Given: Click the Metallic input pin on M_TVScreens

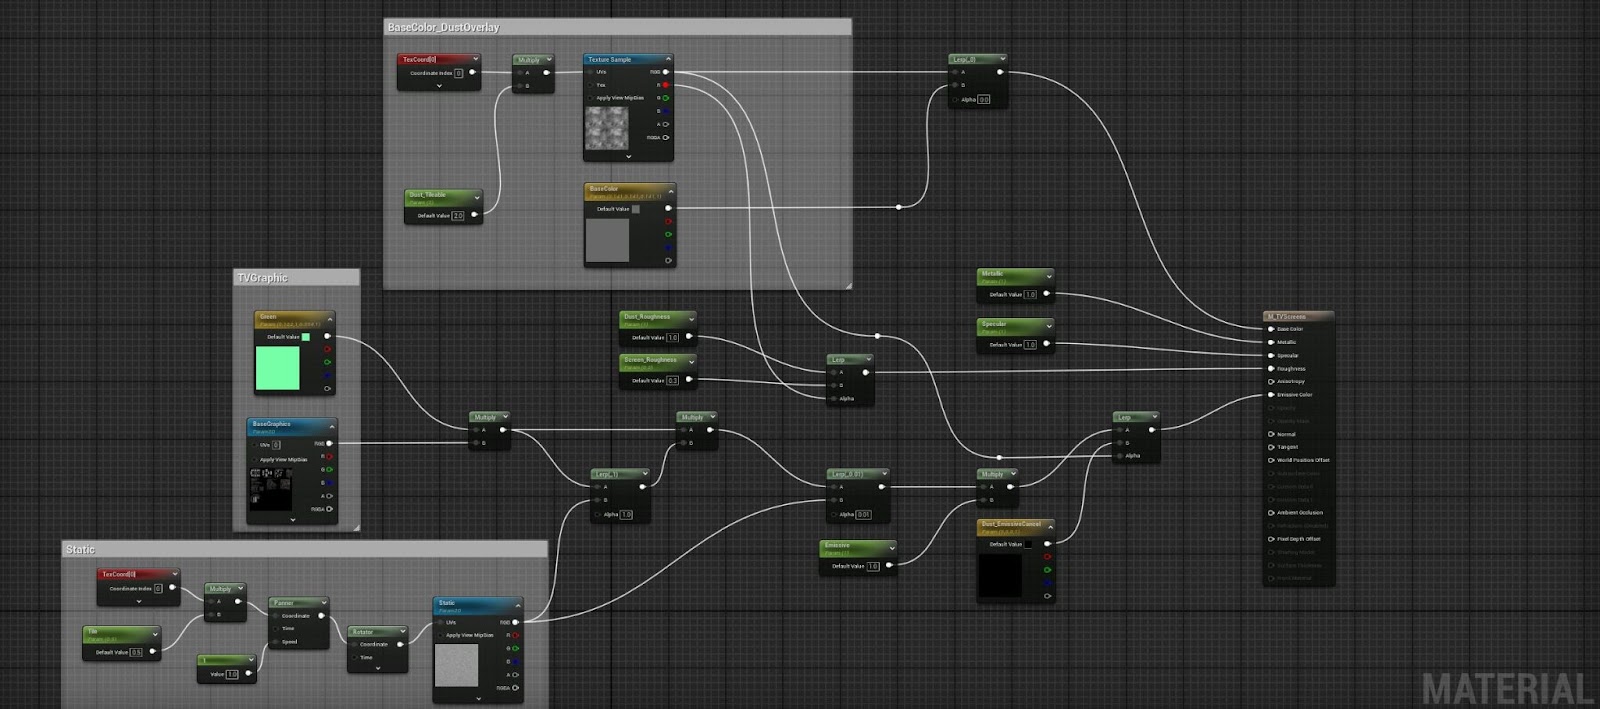Looking at the screenshot, I should pyautogui.click(x=1271, y=342).
